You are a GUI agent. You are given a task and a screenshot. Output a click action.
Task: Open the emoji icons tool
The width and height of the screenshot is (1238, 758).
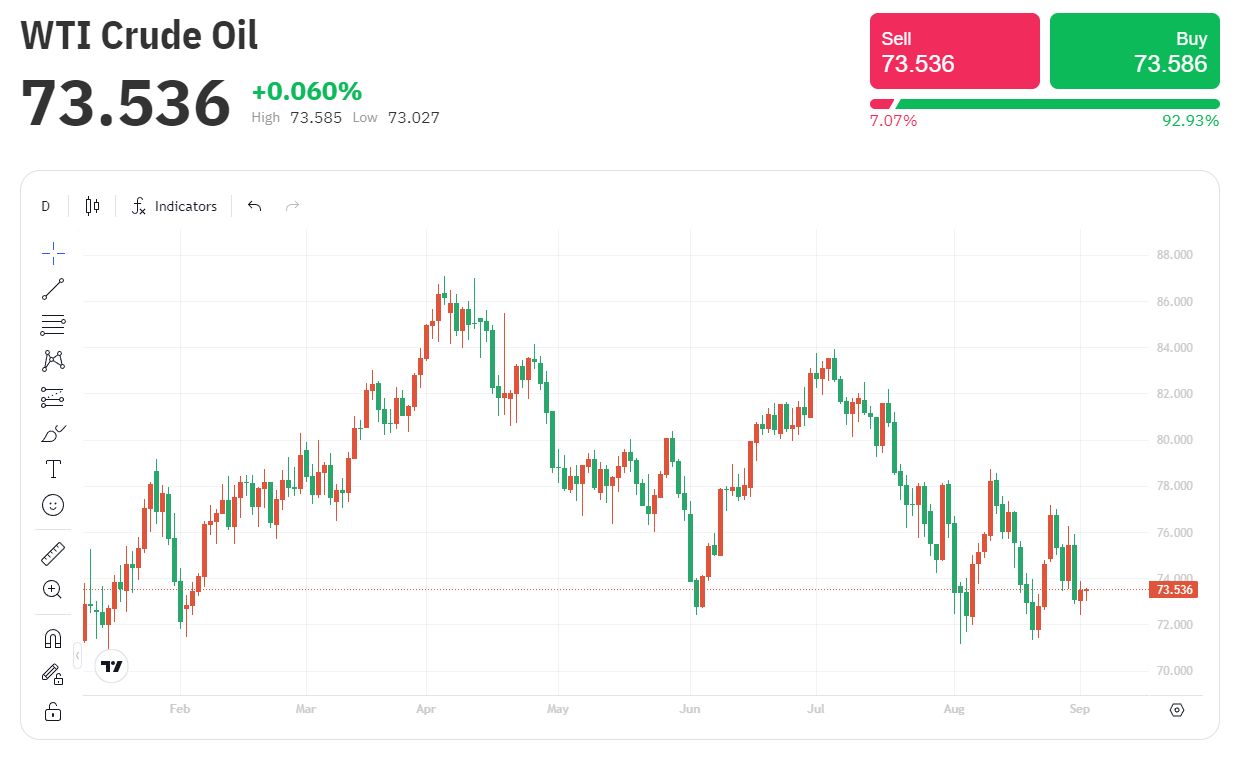coord(53,505)
